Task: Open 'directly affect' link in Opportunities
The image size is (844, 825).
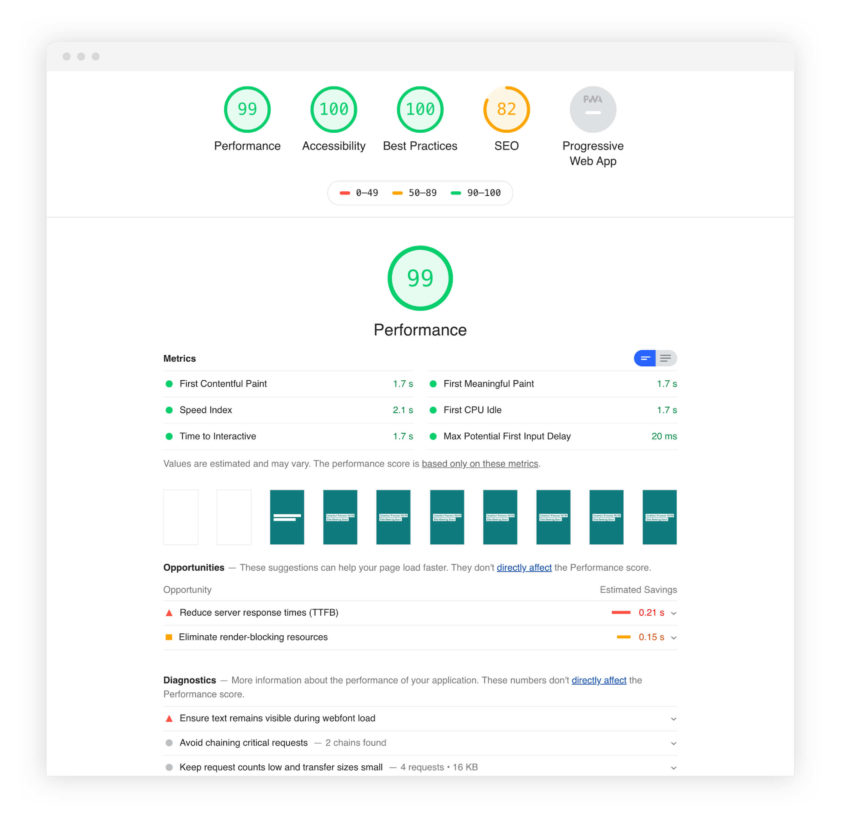Action: 524,568
